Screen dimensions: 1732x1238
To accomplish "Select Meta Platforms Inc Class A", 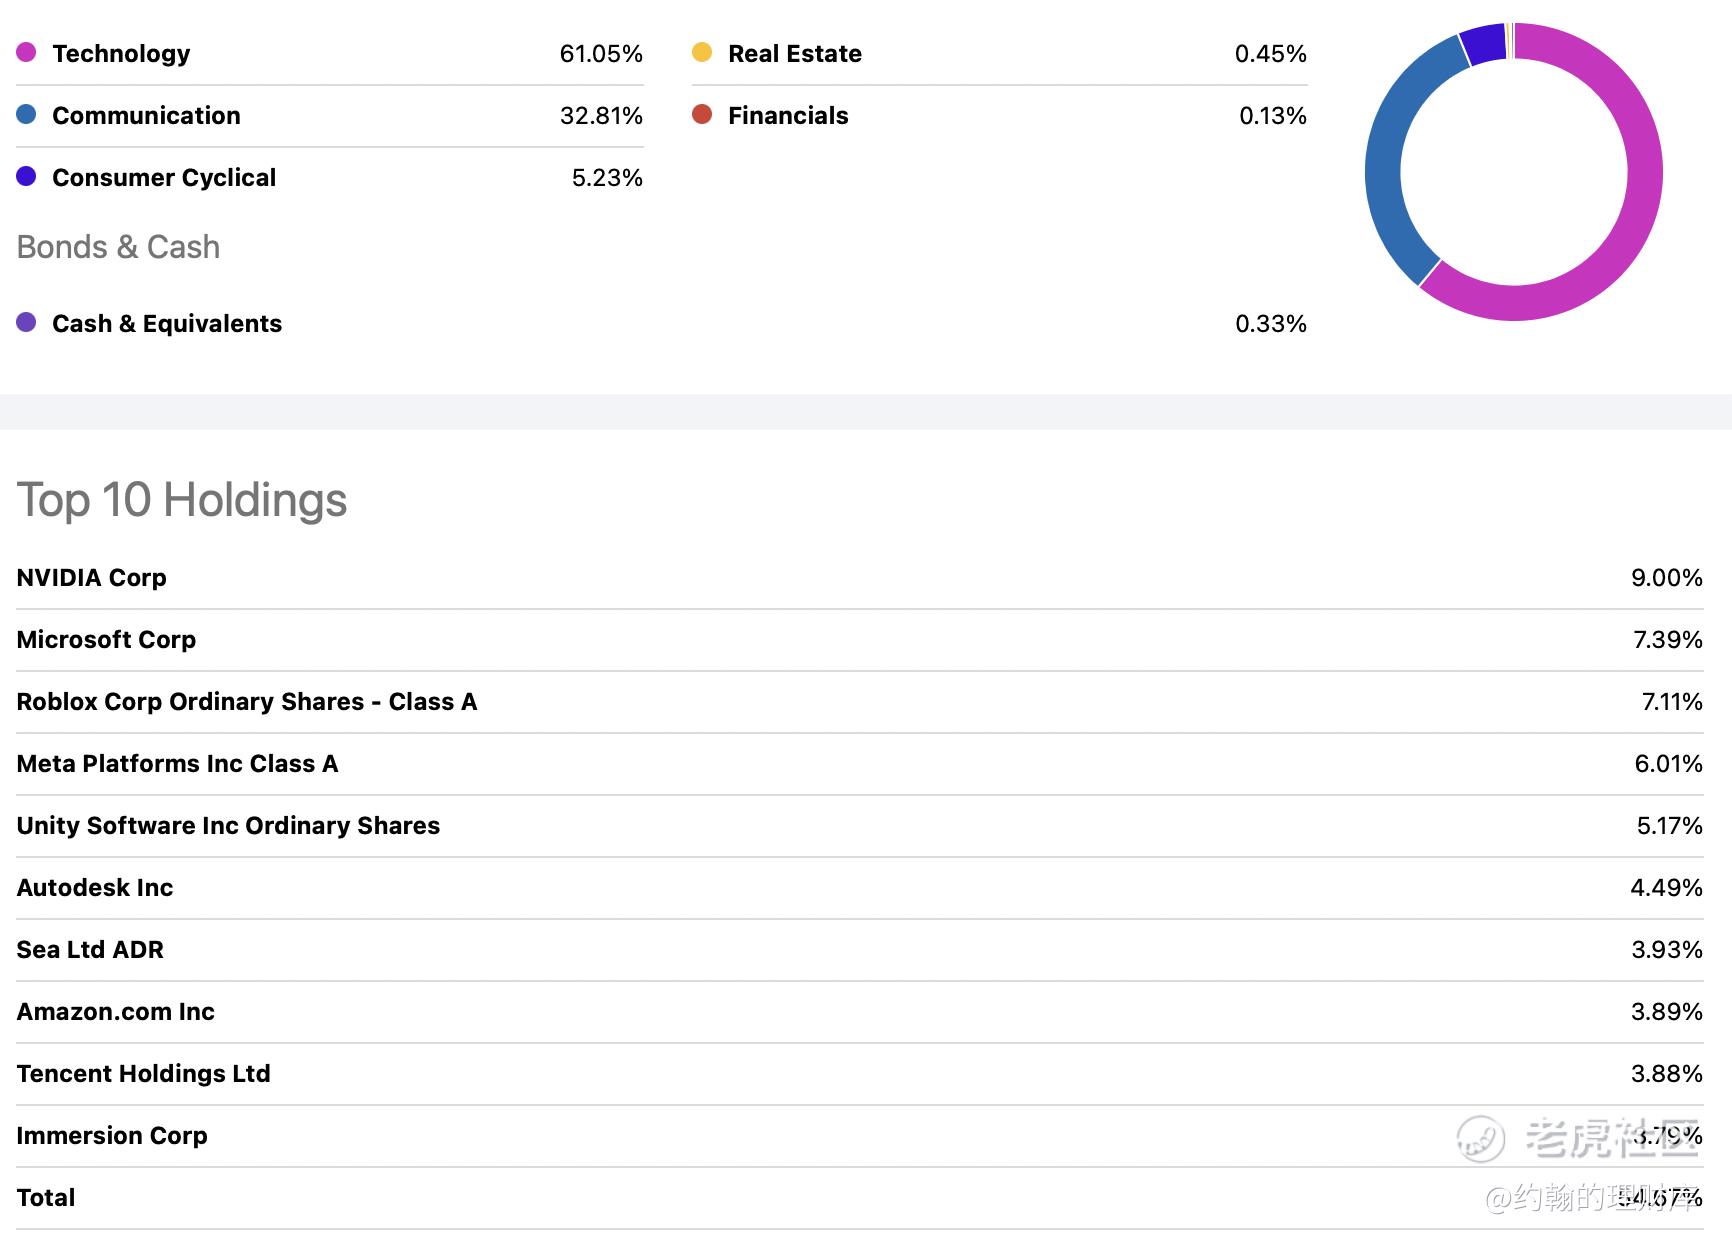I will [178, 763].
